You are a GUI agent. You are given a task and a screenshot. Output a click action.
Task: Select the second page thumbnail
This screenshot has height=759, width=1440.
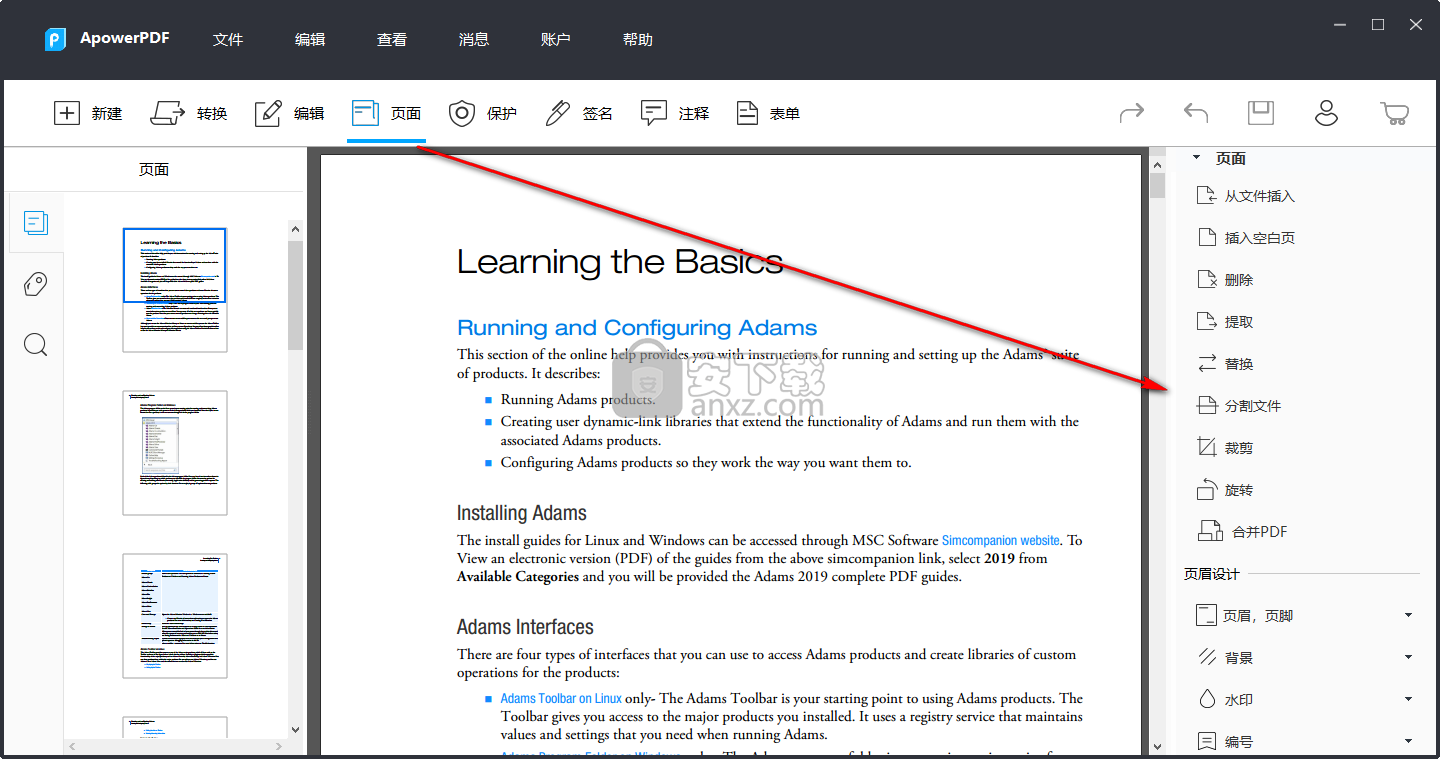pyautogui.click(x=175, y=453)
